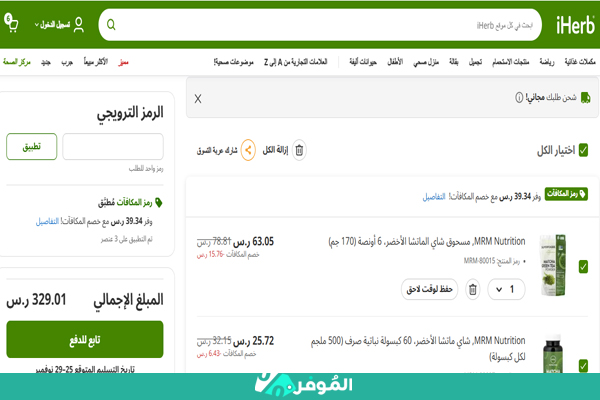Open the الأكثر مبيعاً best sellers link

(96, 62)
